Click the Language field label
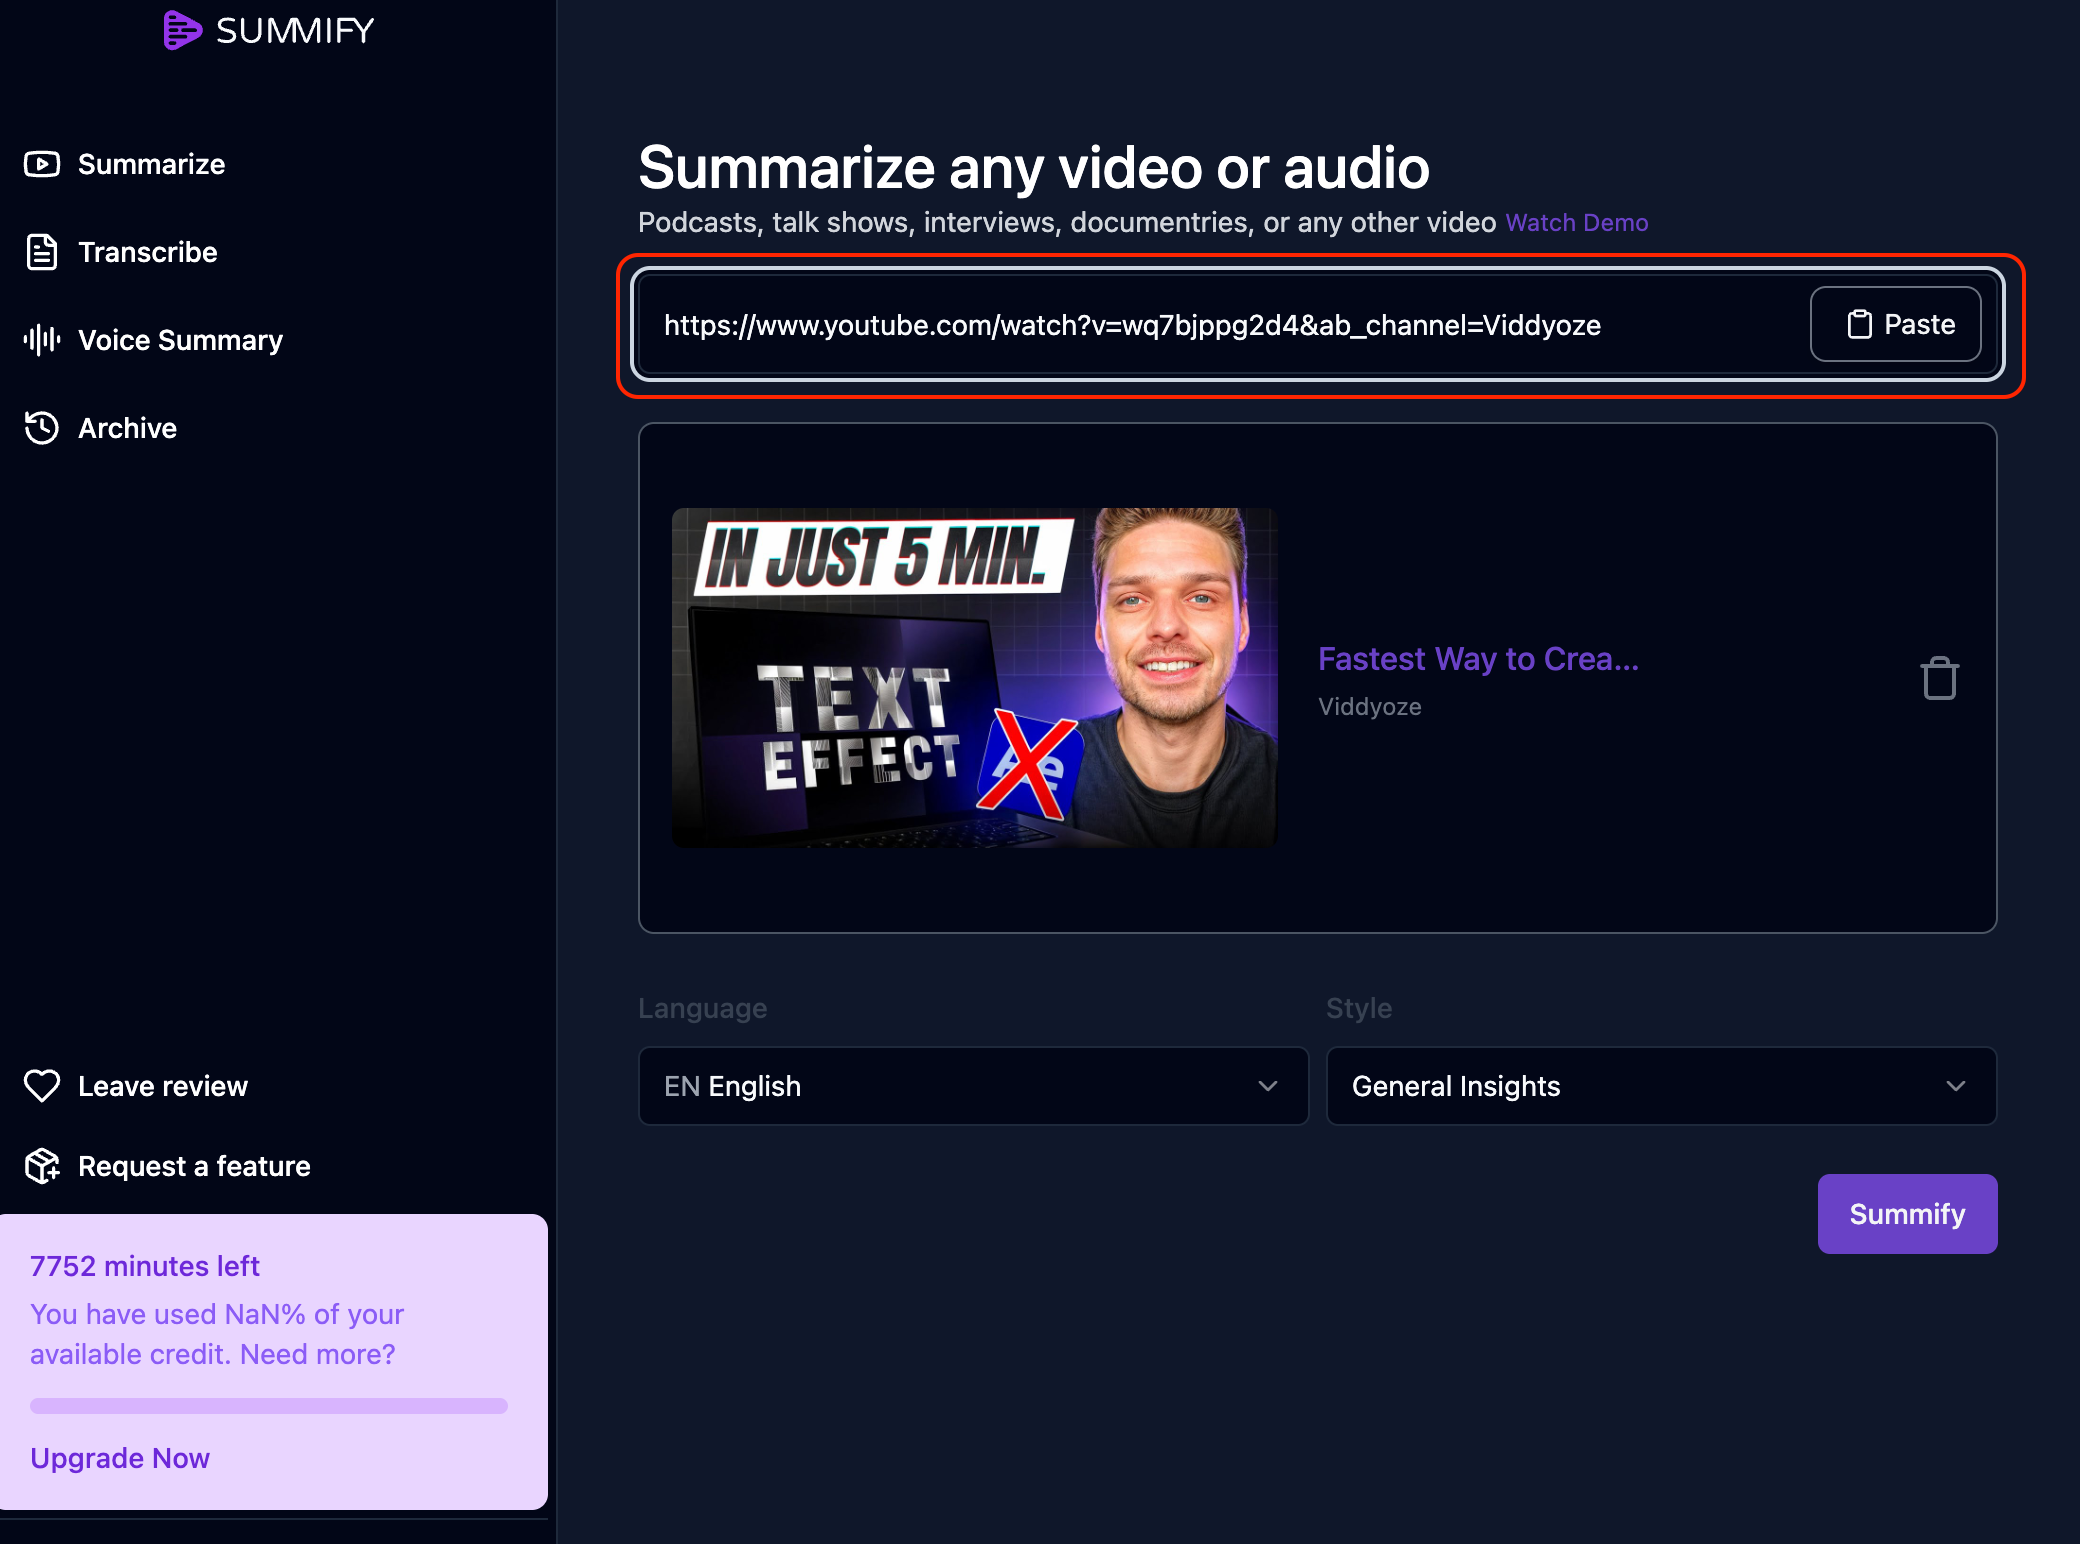Image resolution: width=2080 pixels, height=1544 pixels. 702,1008
